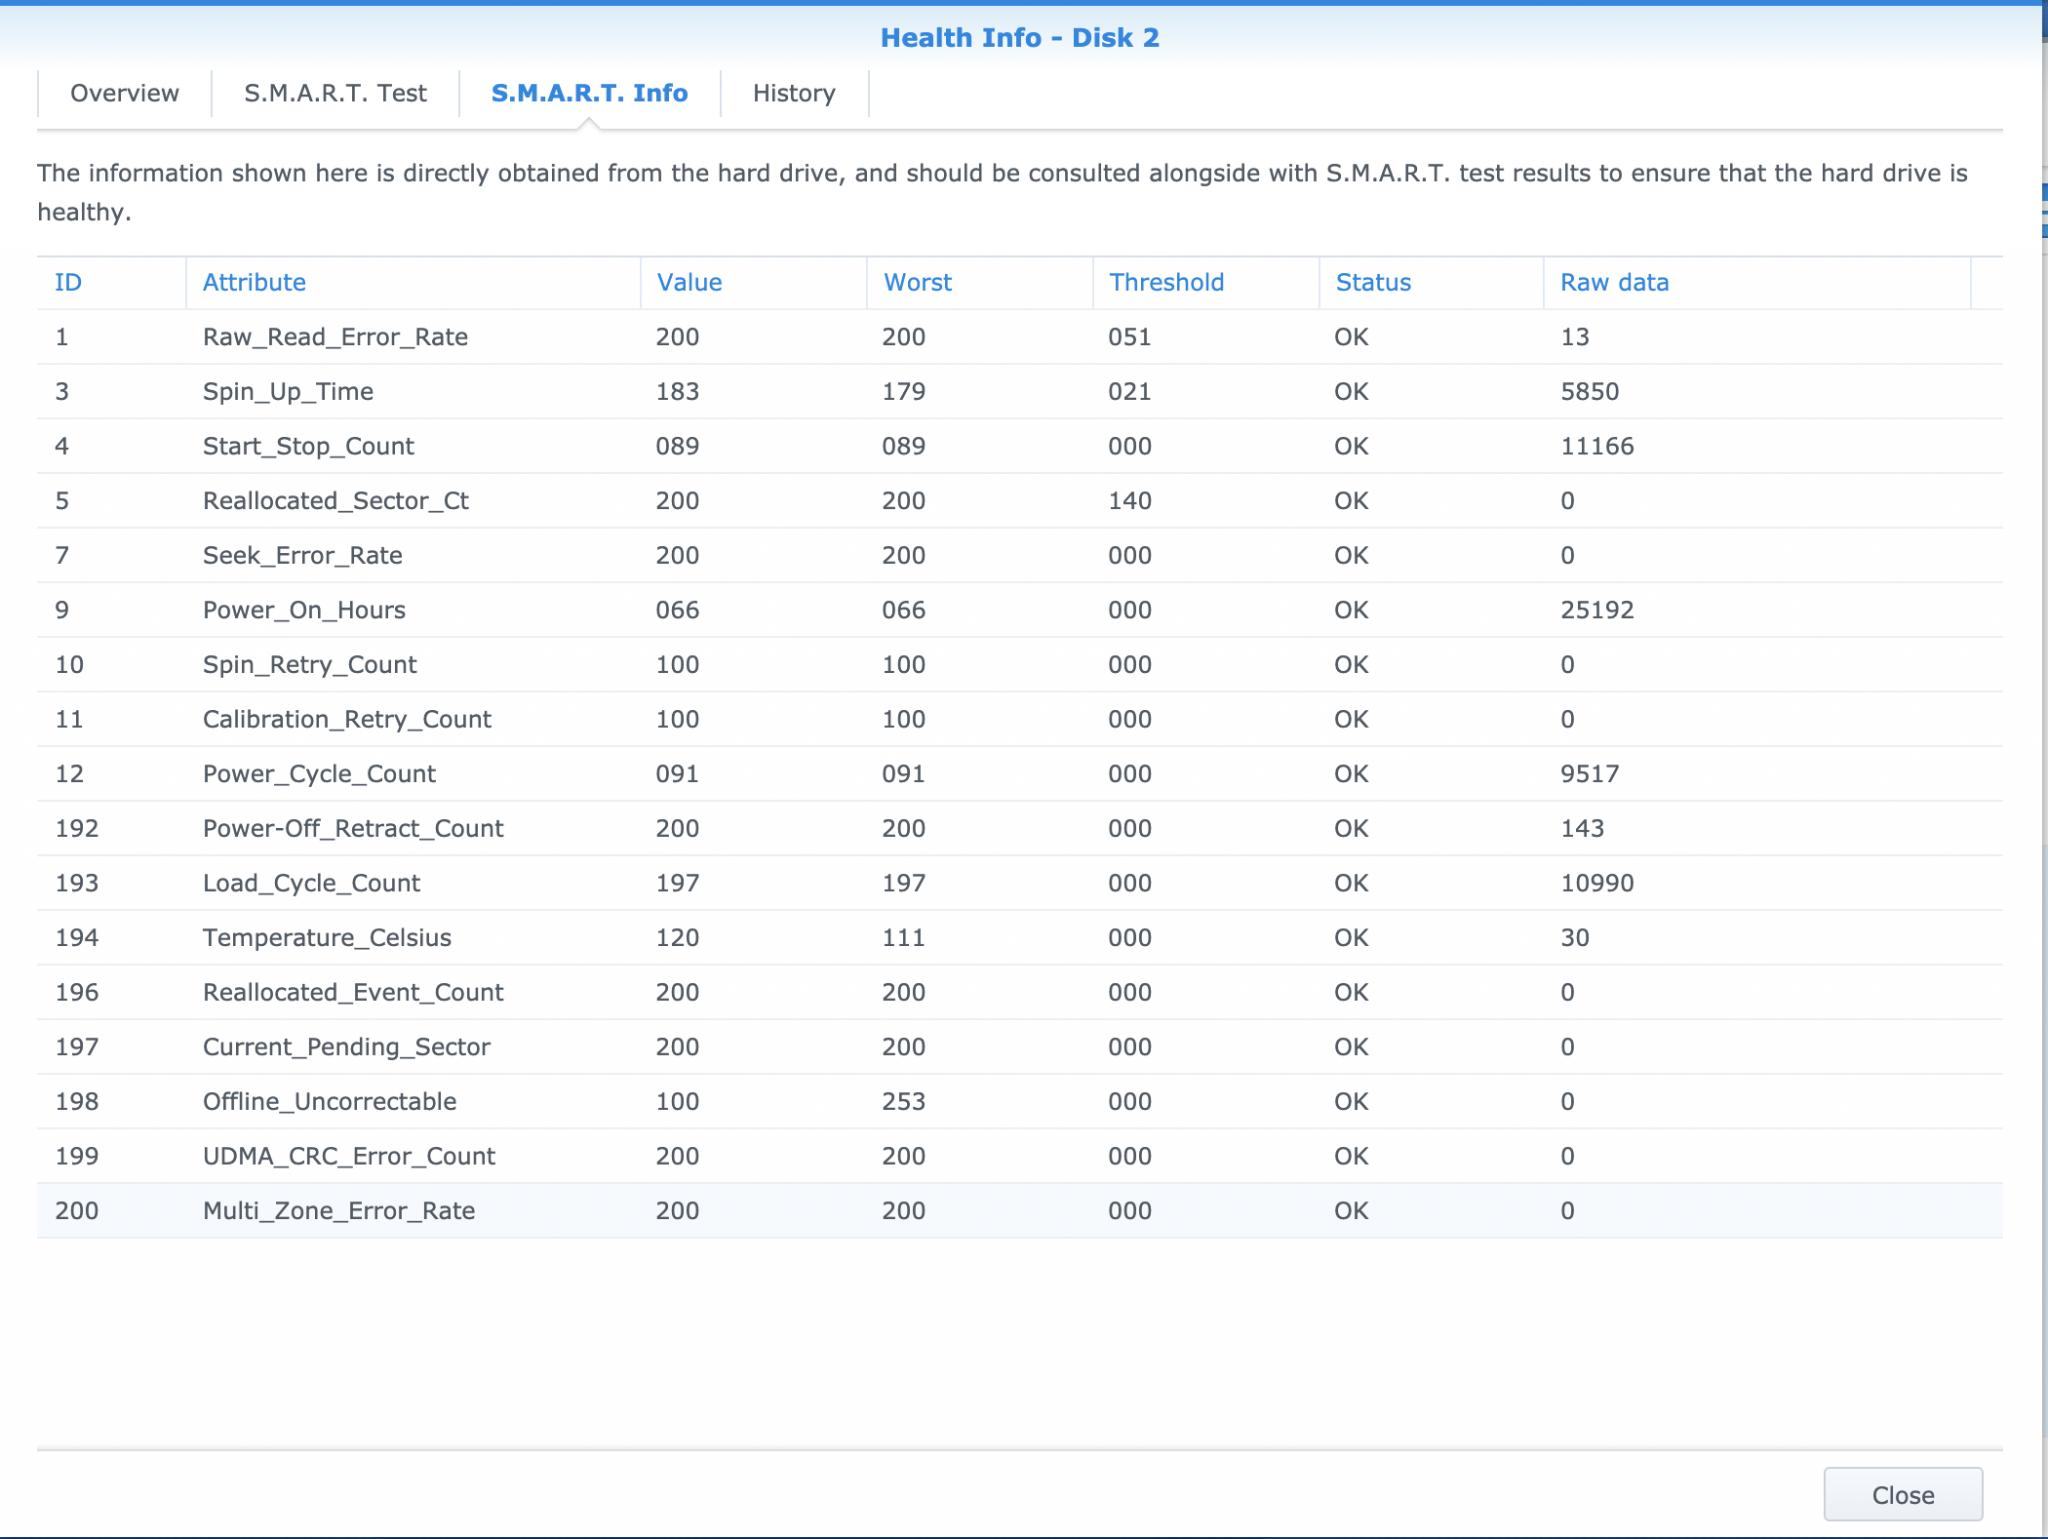Select the Start_Stop_Count attribute

308,446
